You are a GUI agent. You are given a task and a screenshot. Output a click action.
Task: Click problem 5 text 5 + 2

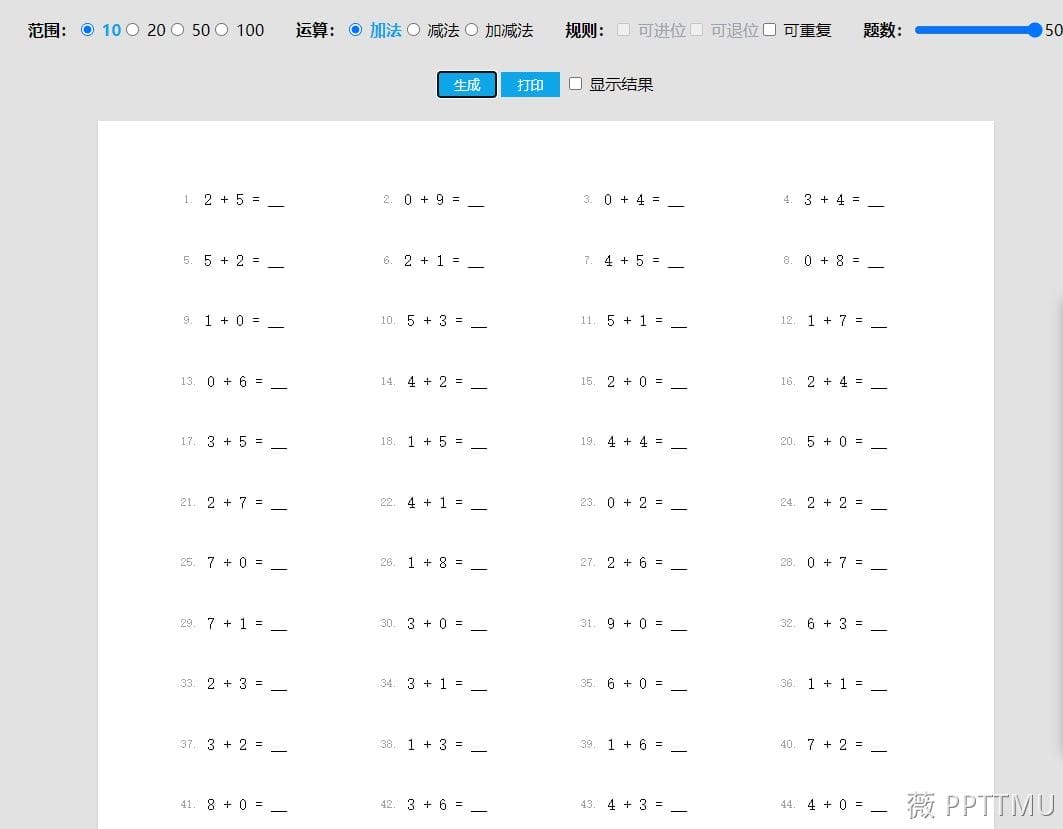tap(224, 261)
